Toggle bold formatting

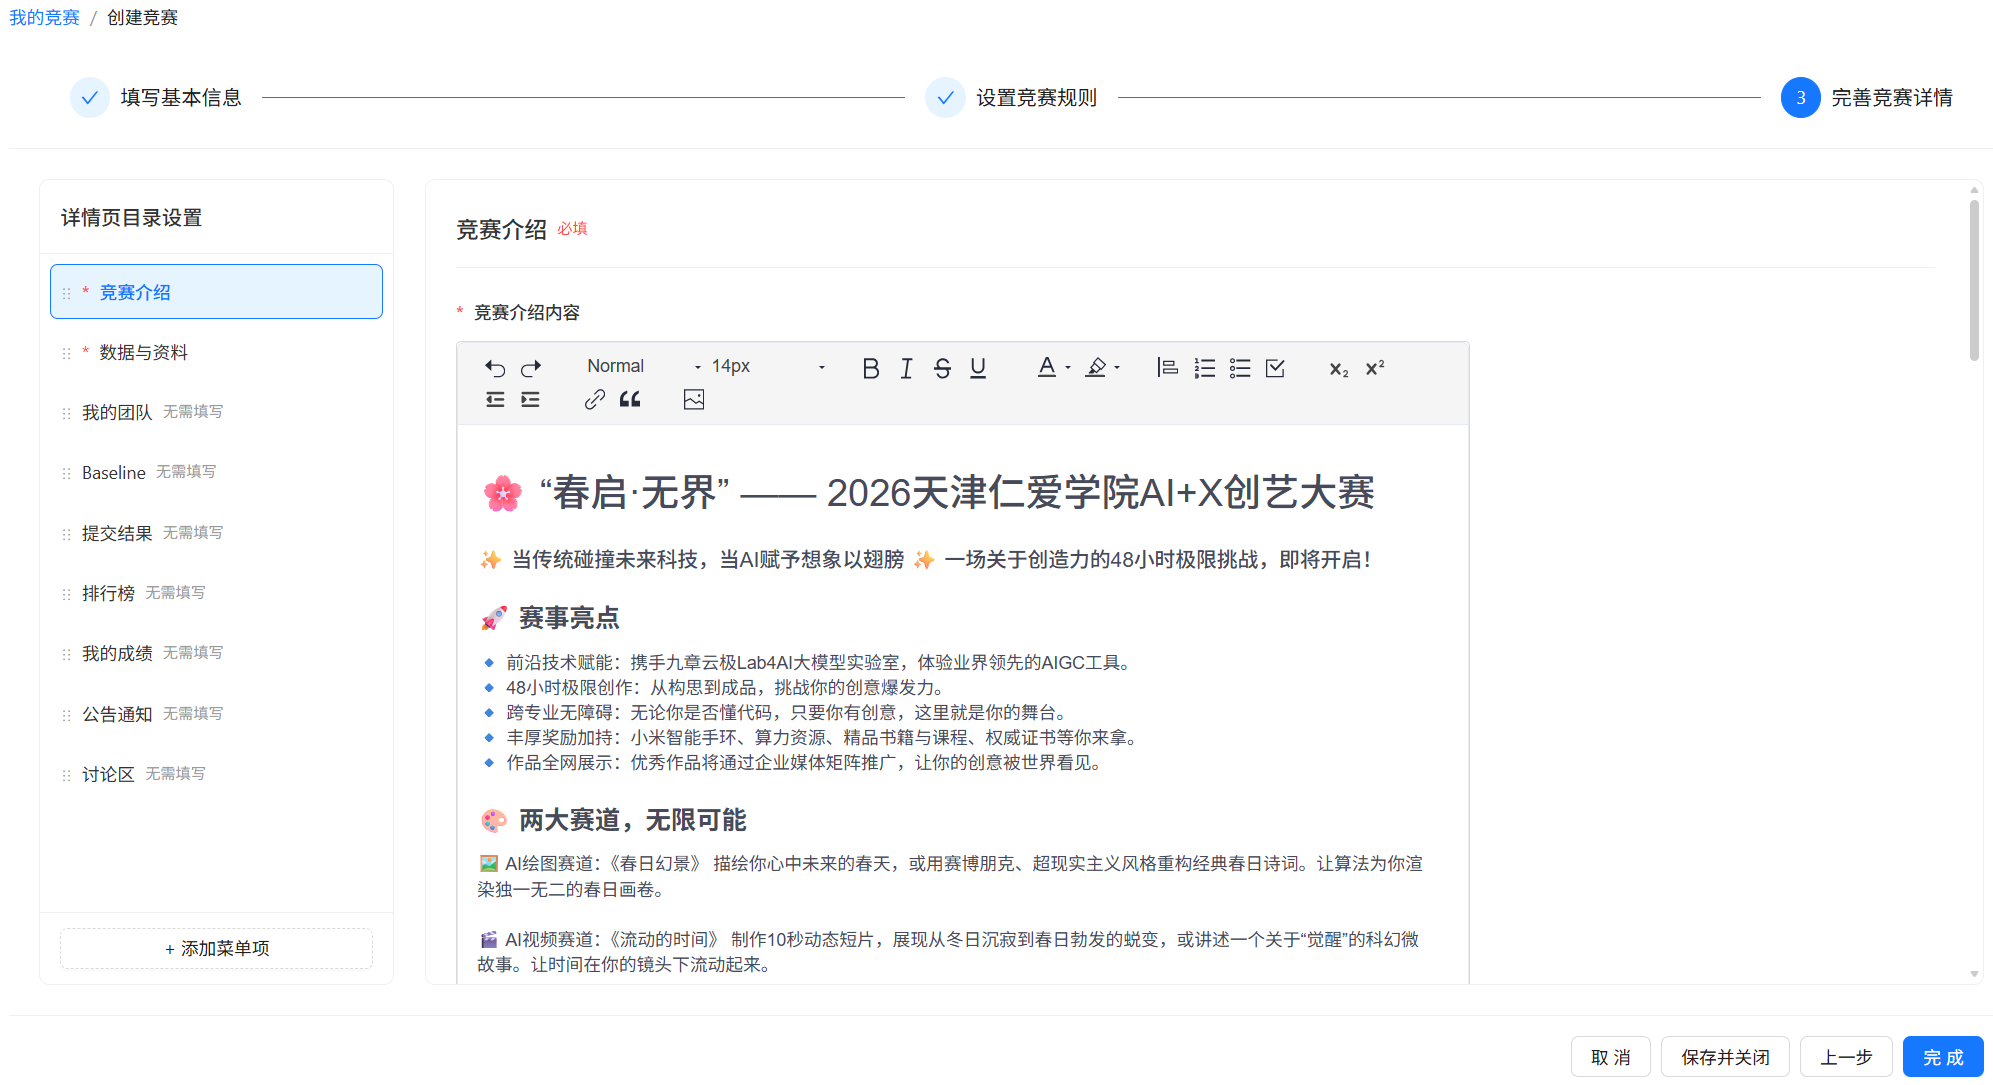(x=871, y=368)
